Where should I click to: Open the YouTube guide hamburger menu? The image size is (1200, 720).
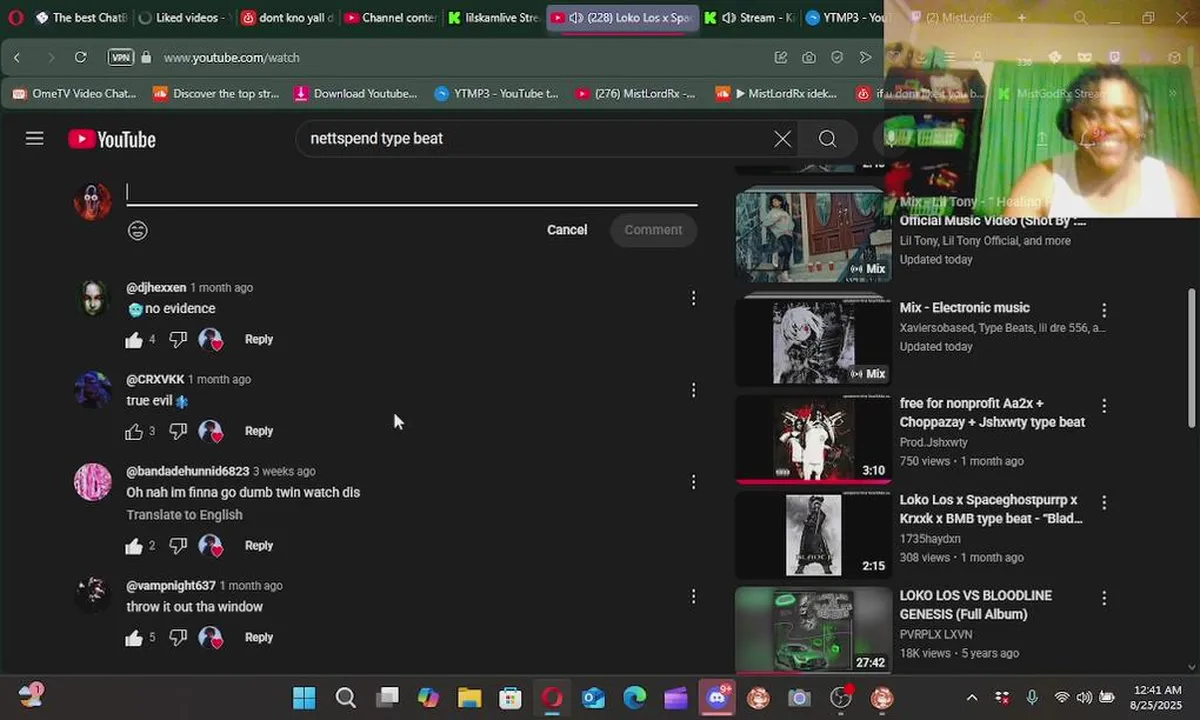[x=35, y=139]
